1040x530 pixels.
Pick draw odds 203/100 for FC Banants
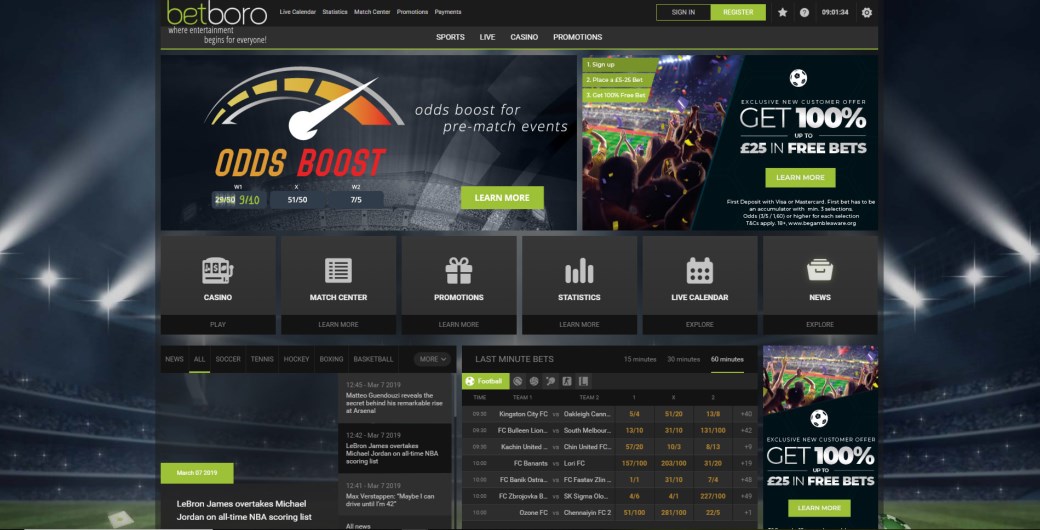pyautogui.click(x=673, y=463)
